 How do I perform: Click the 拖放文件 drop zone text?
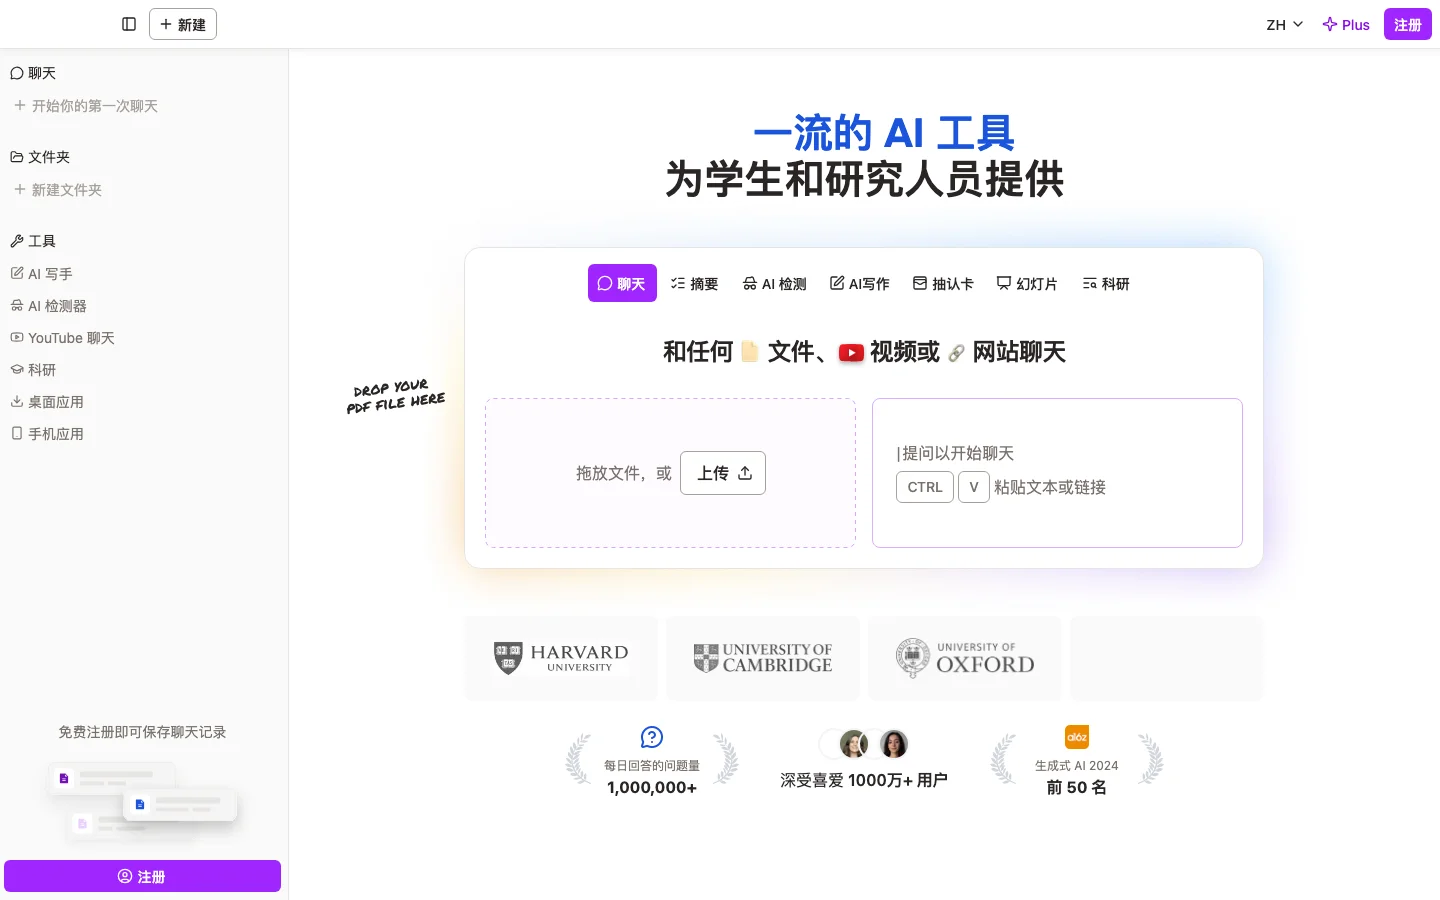(x=624, y=473)
